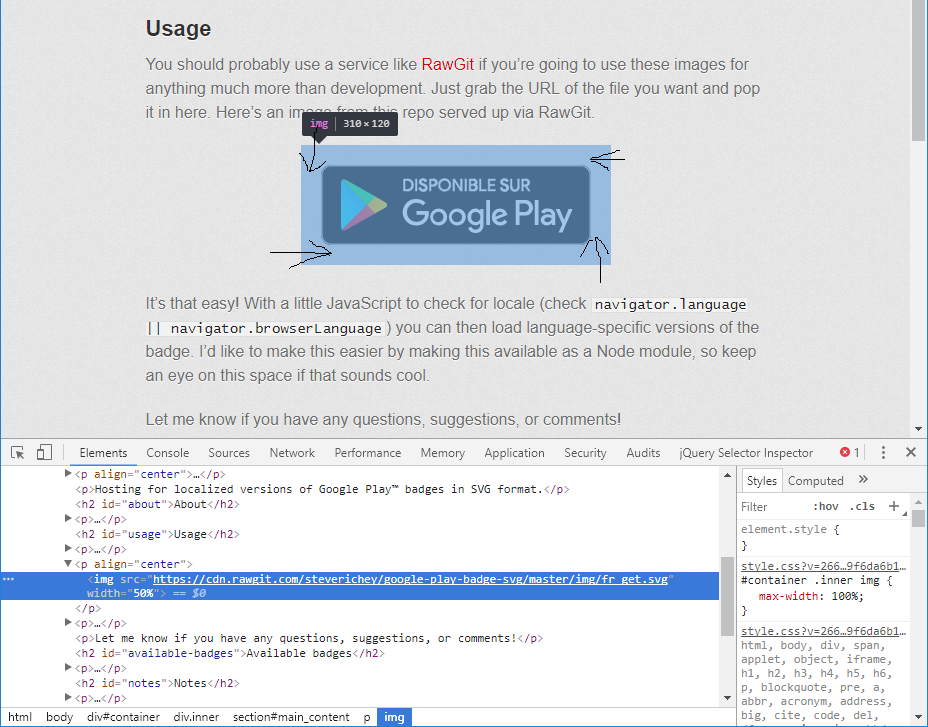Image resolution: width=928 pixels, height=727 pixels.
Task: Select the h2 id="usage" DOM node
Action: (157, 534)
